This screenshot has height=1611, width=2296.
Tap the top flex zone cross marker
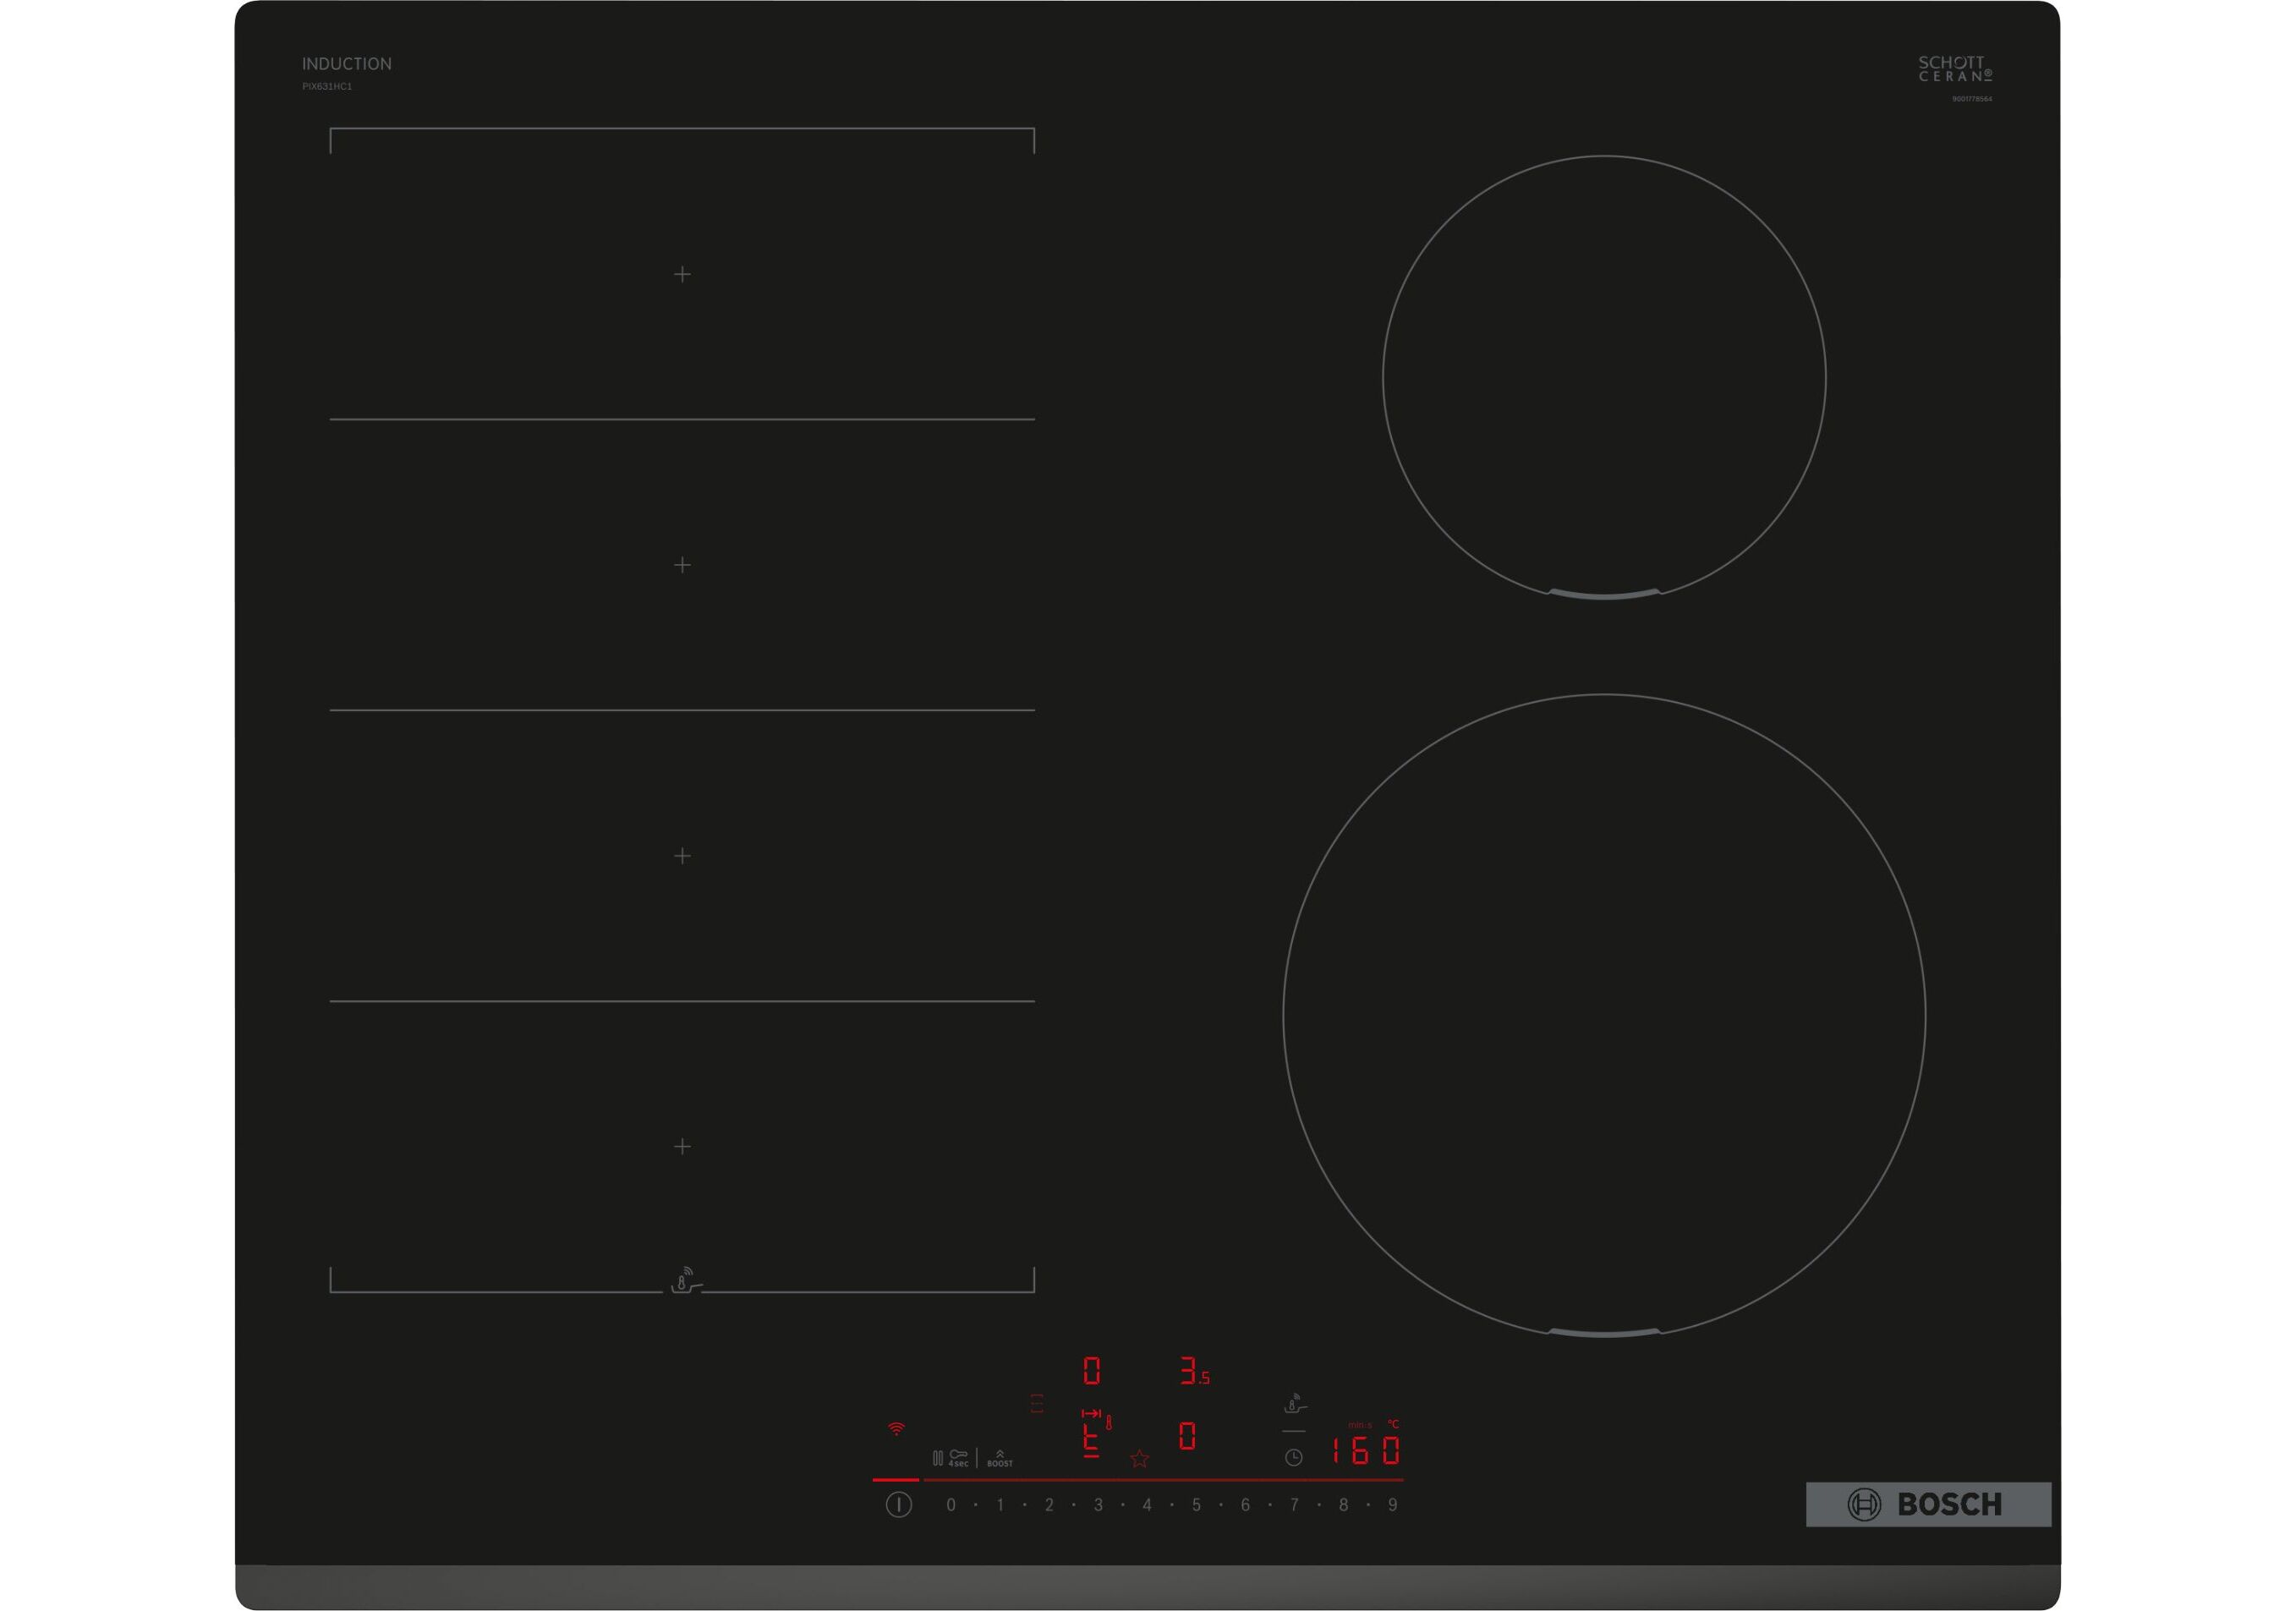(682, 274)
